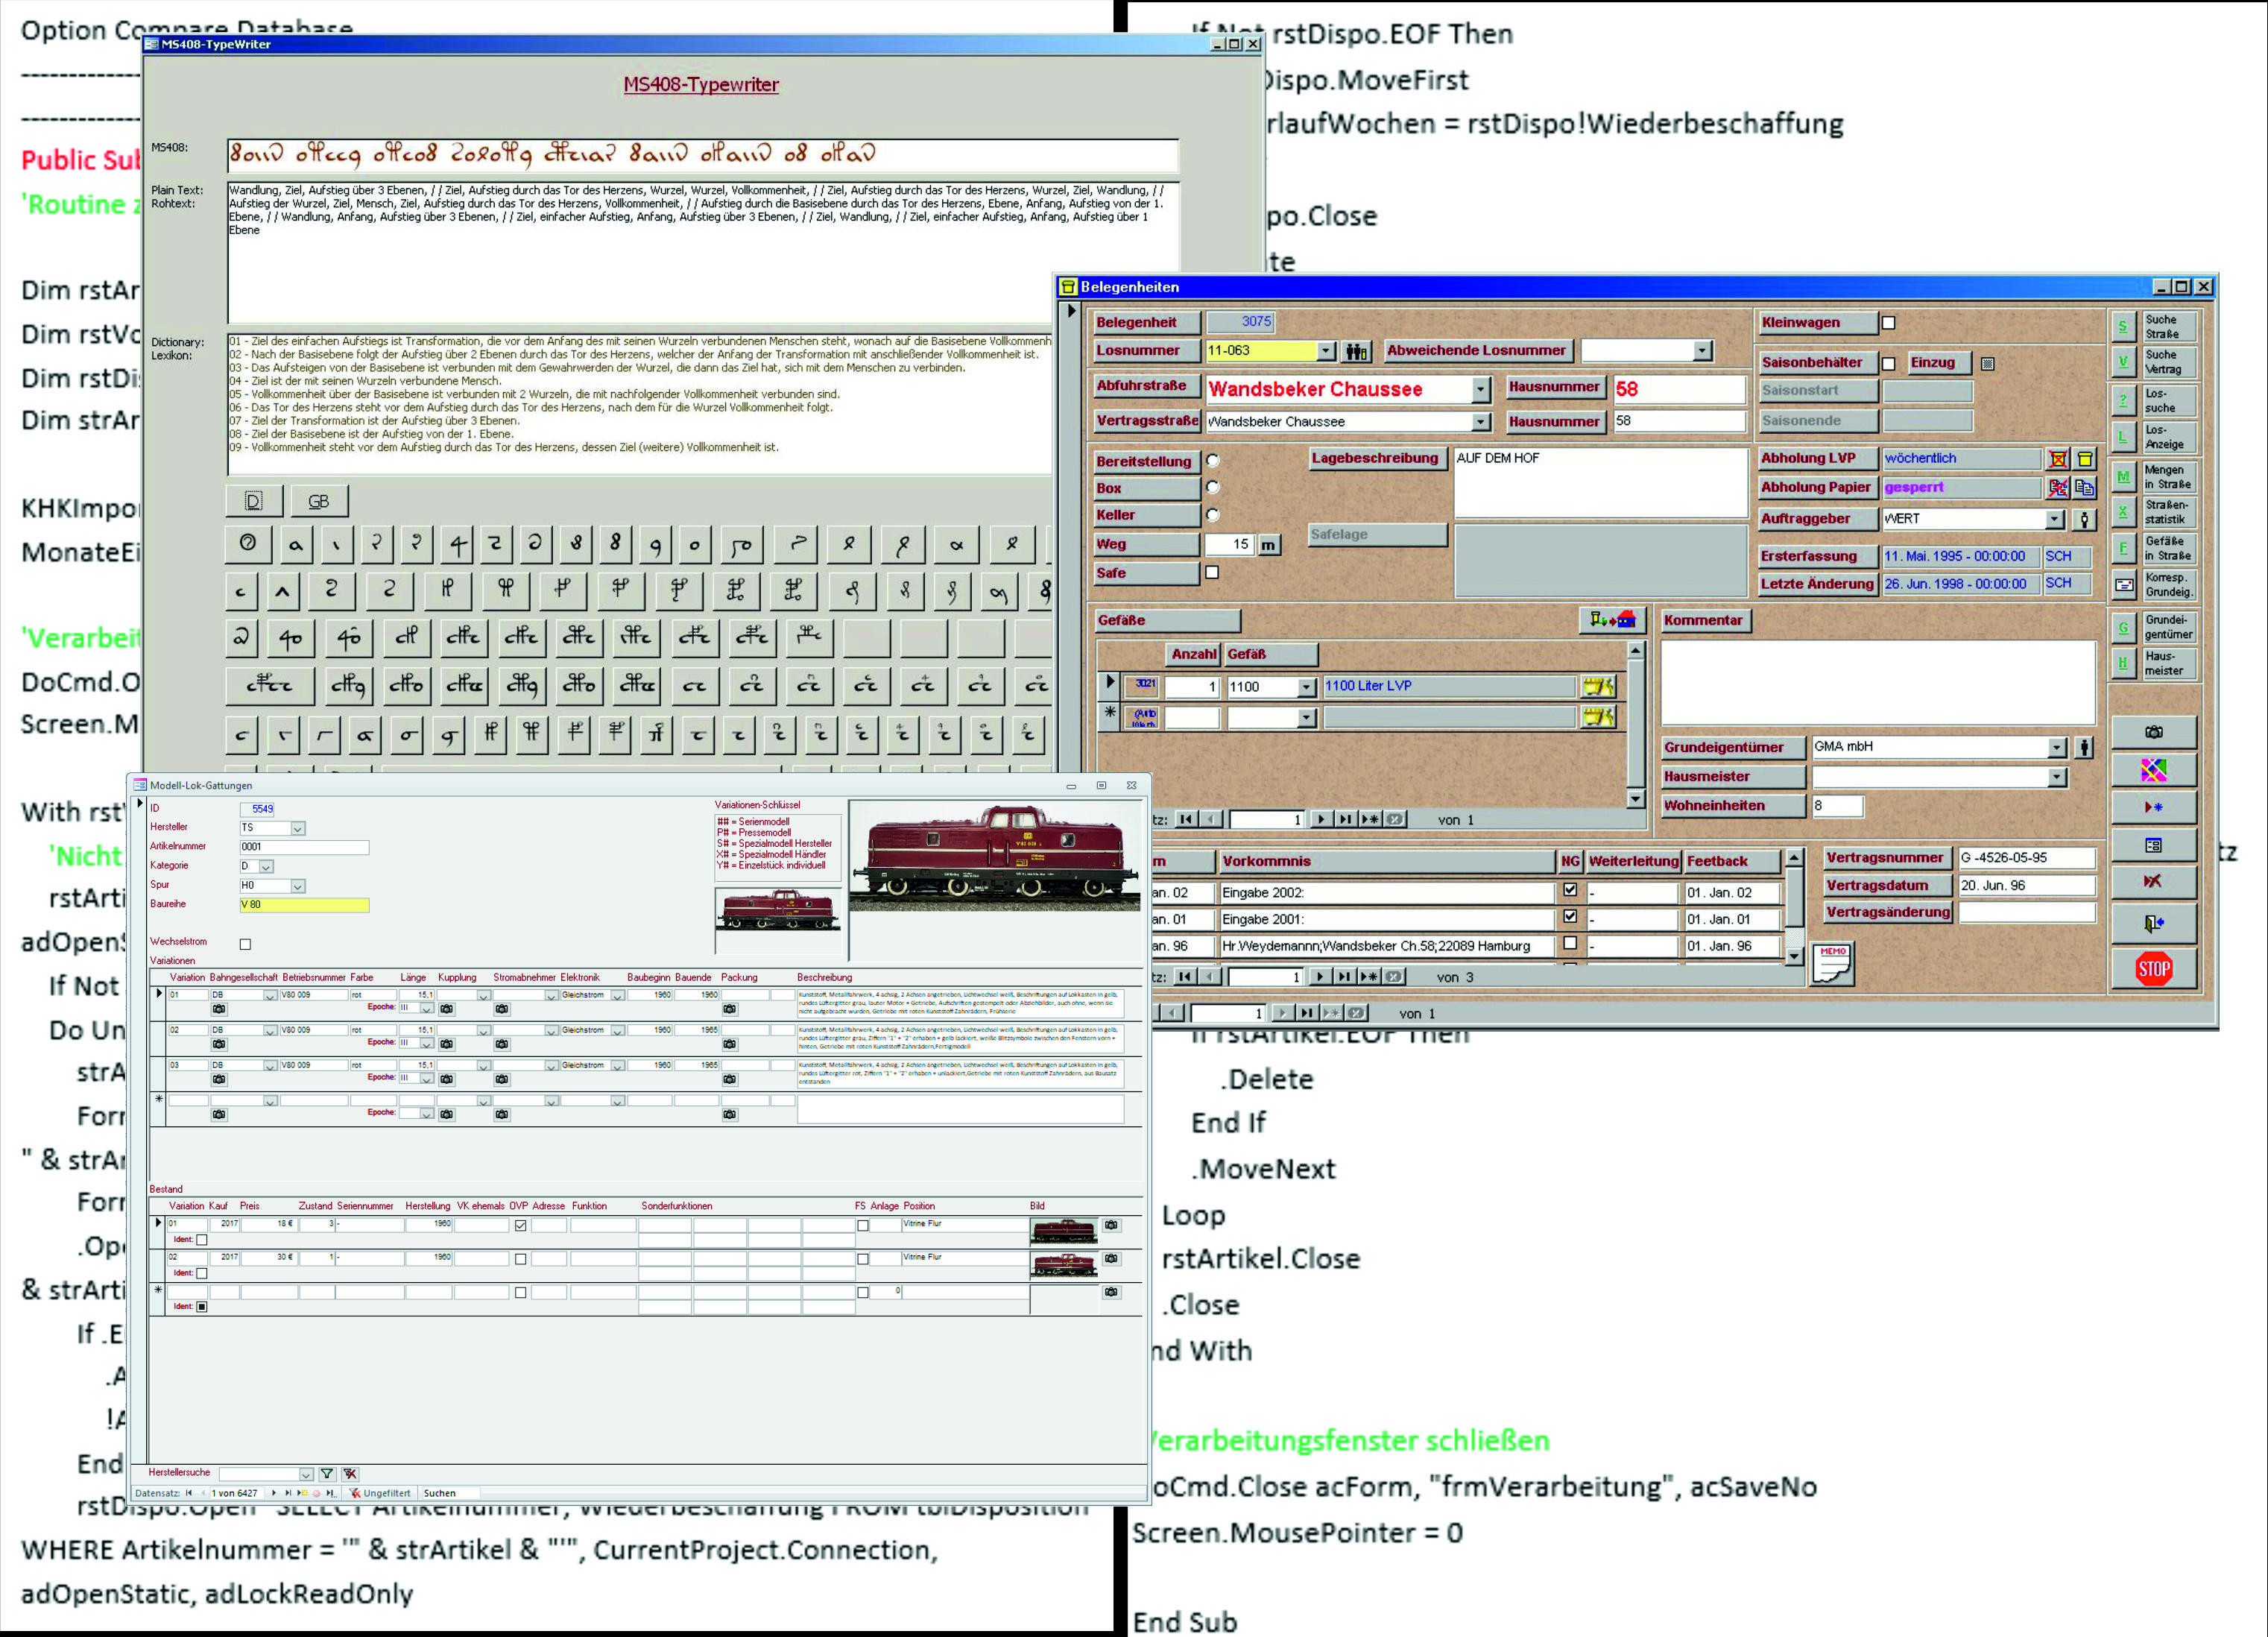
Task: Open the Spur H0 dropdown
Action: click(x=297, y=886)
